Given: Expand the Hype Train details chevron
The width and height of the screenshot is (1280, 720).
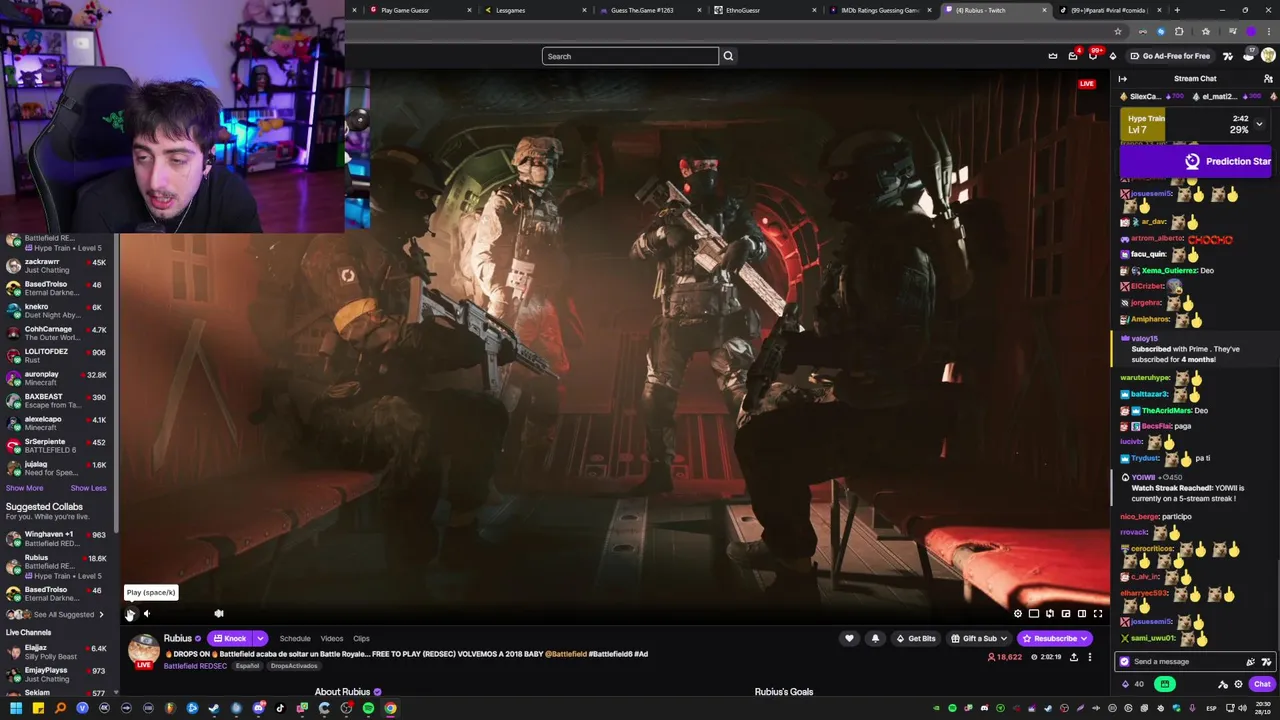Looking at the screenshot, I should click(1259, 124).
